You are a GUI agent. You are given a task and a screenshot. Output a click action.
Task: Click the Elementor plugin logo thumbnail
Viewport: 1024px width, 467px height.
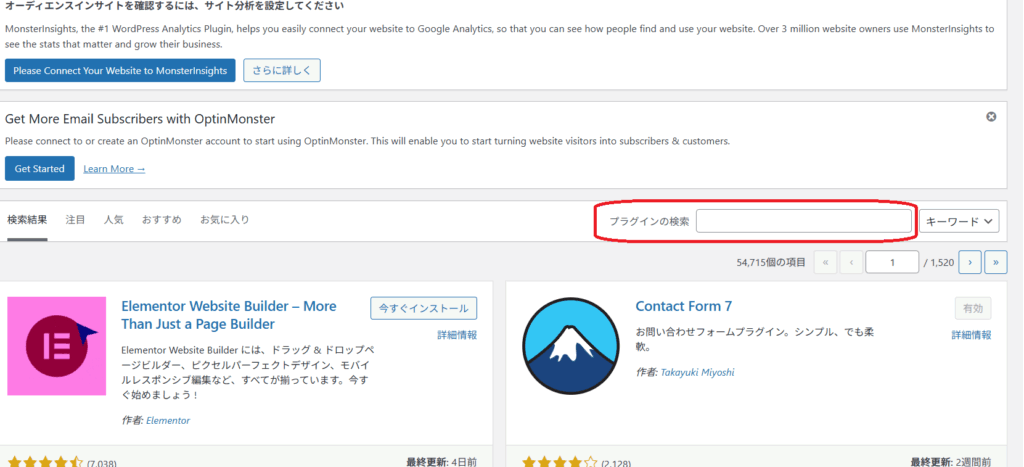point(57,346)
